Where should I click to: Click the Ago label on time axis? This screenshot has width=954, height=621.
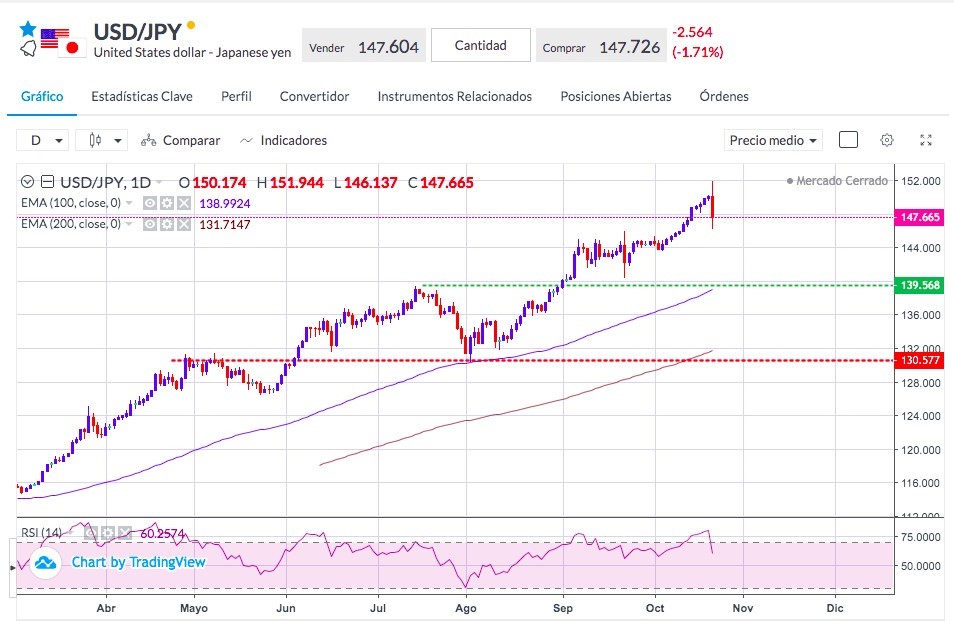466,608
